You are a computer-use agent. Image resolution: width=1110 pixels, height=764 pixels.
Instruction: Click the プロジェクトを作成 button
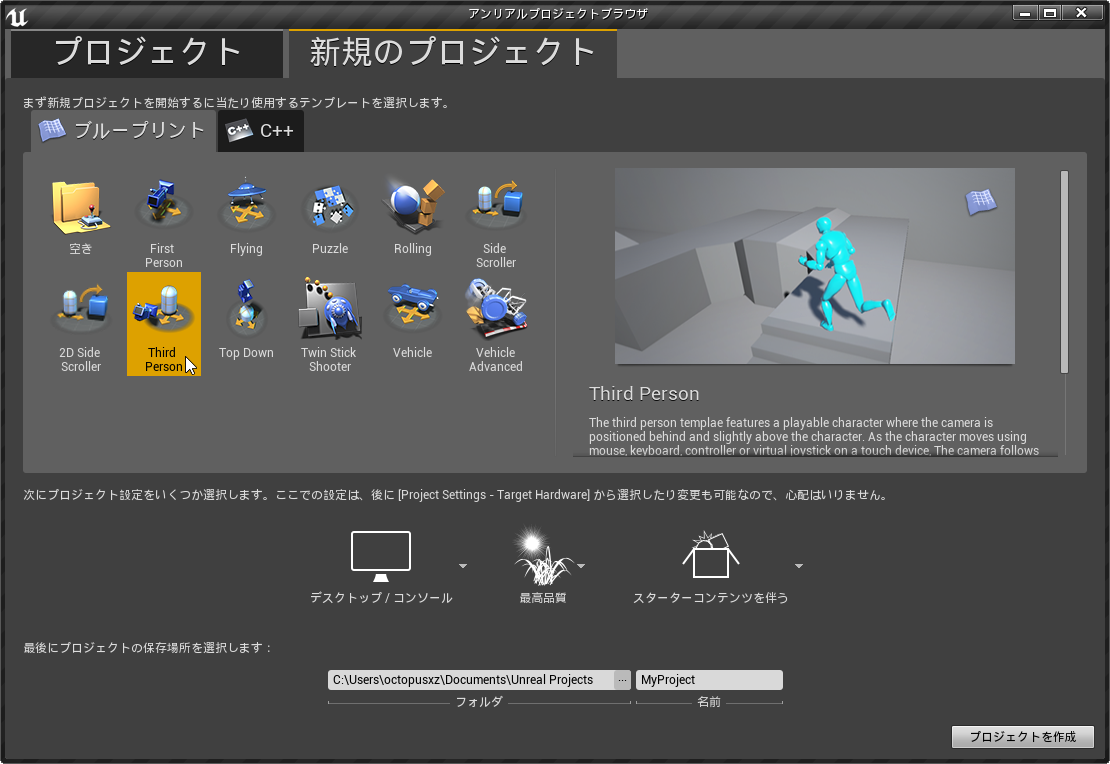1022,736
